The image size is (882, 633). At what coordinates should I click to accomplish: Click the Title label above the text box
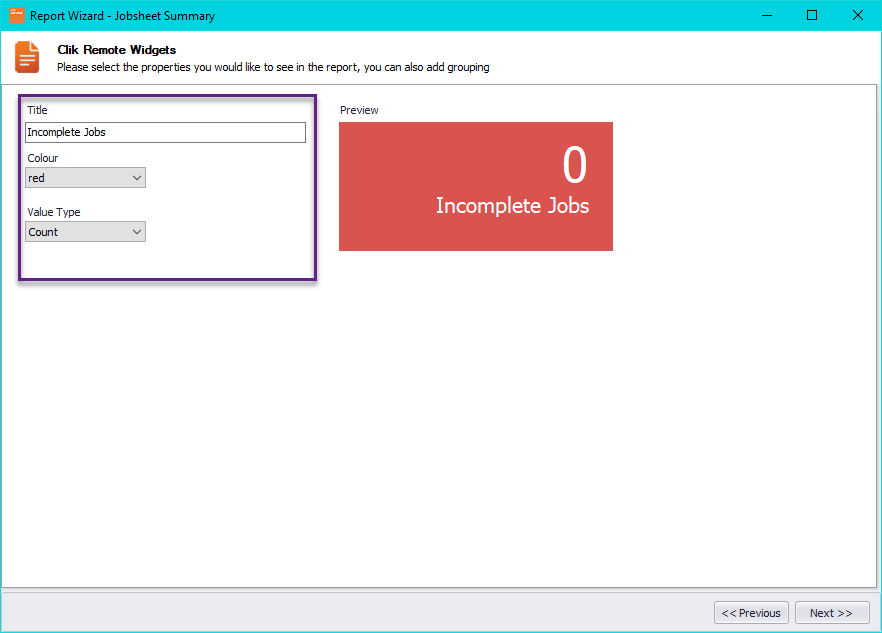[x=37, y=110]
